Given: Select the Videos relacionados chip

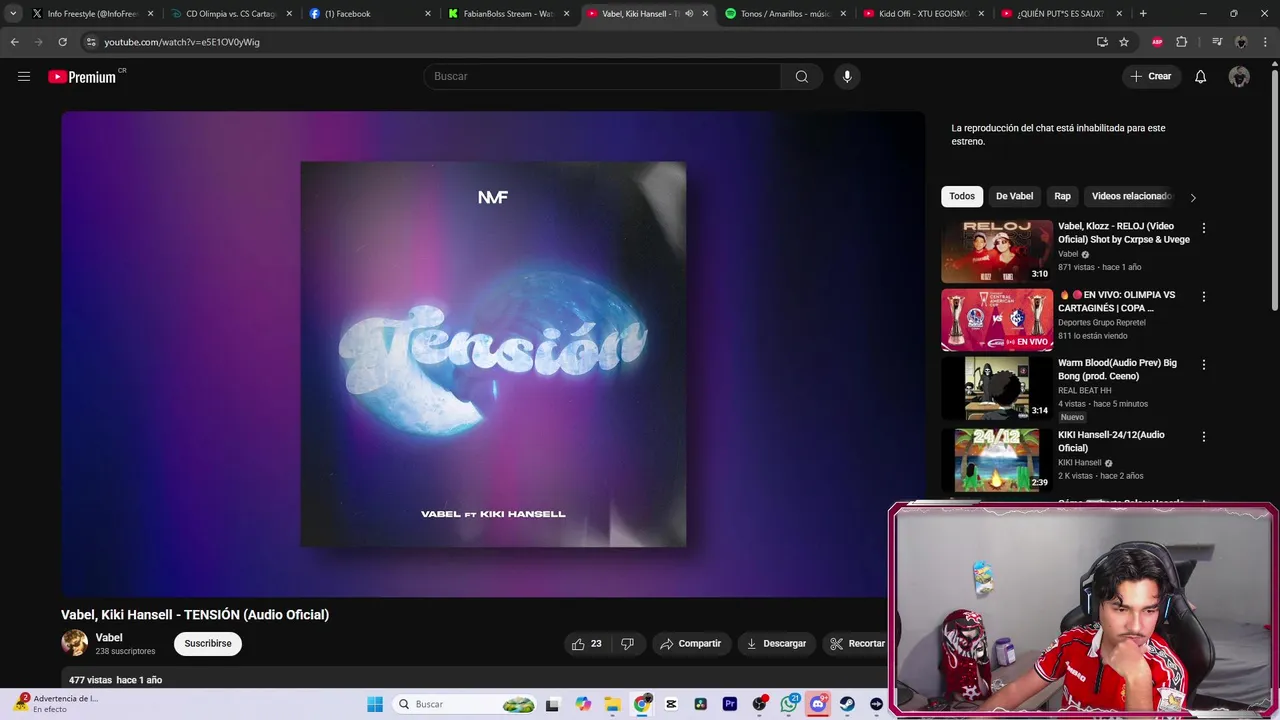Looking at the screenshot, I should point(1131,196).
